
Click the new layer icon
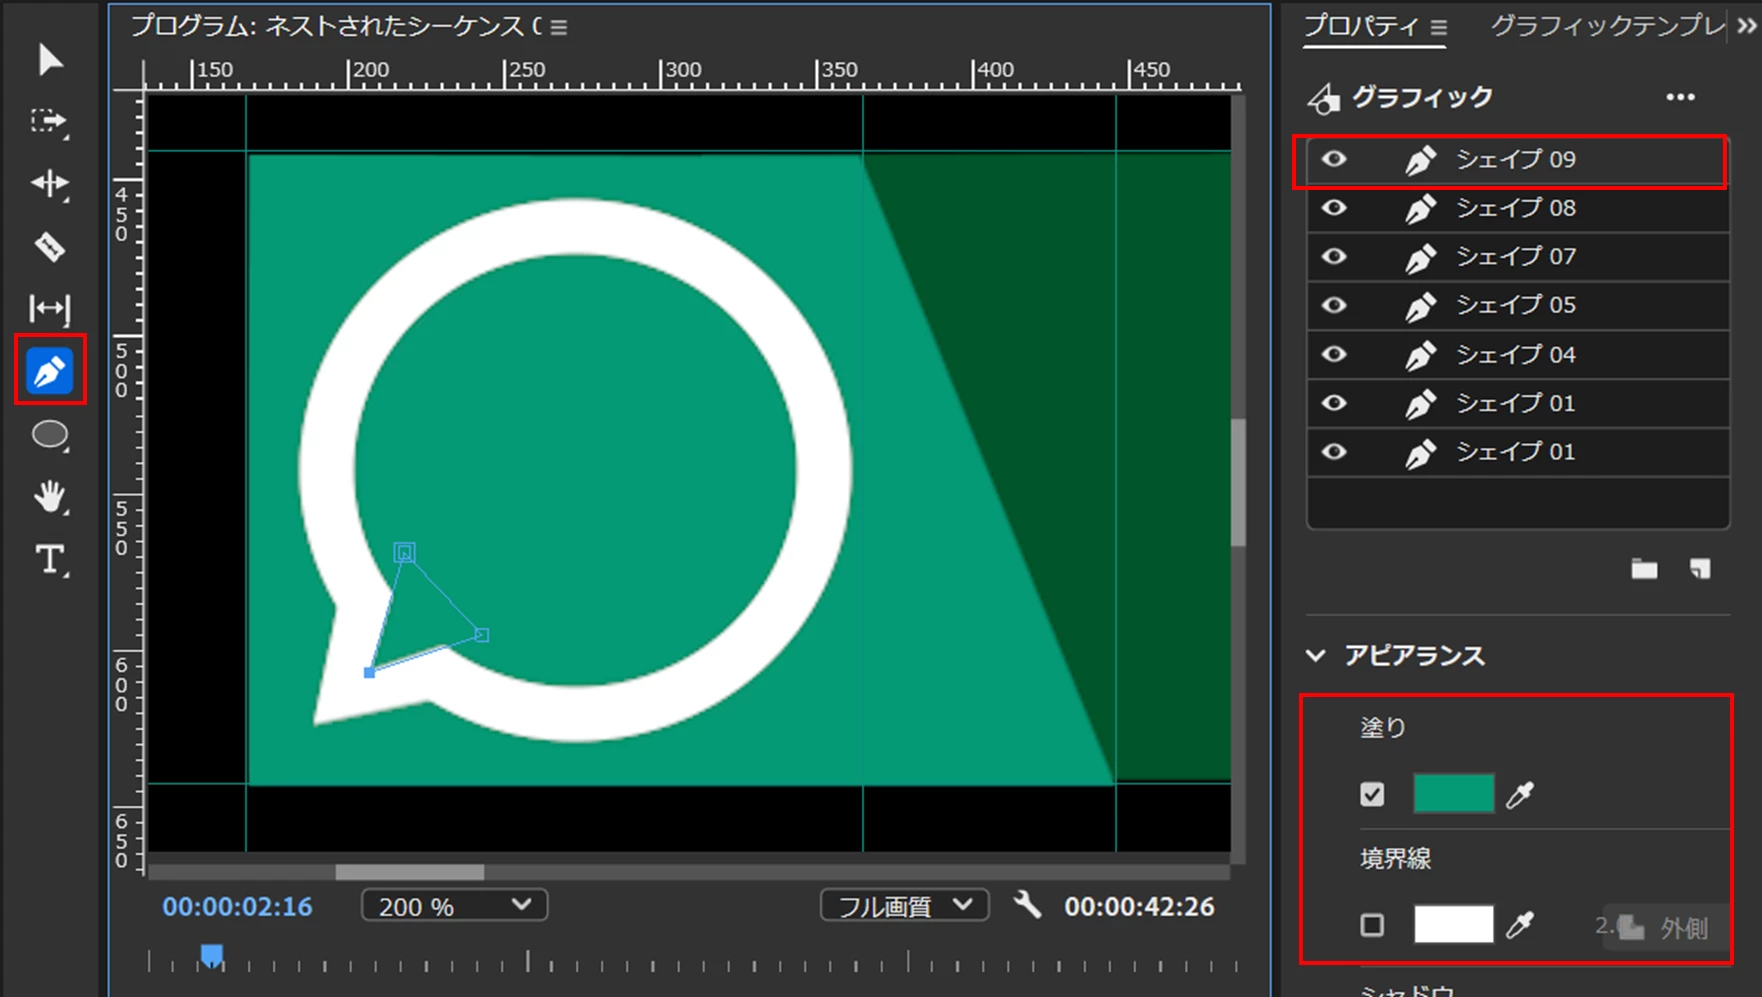[x=1700, y=569]
